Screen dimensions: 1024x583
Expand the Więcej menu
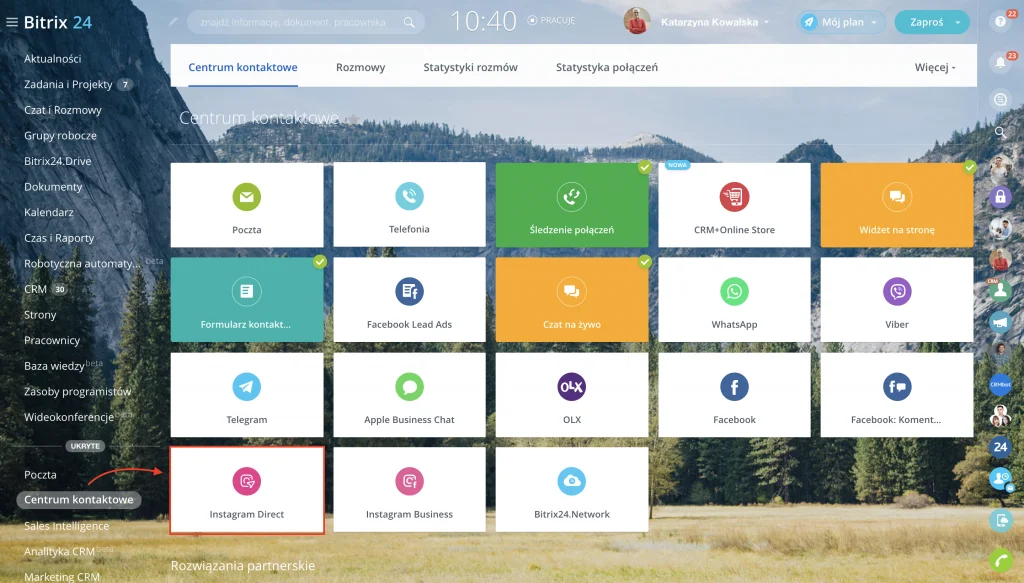point(935,67)
